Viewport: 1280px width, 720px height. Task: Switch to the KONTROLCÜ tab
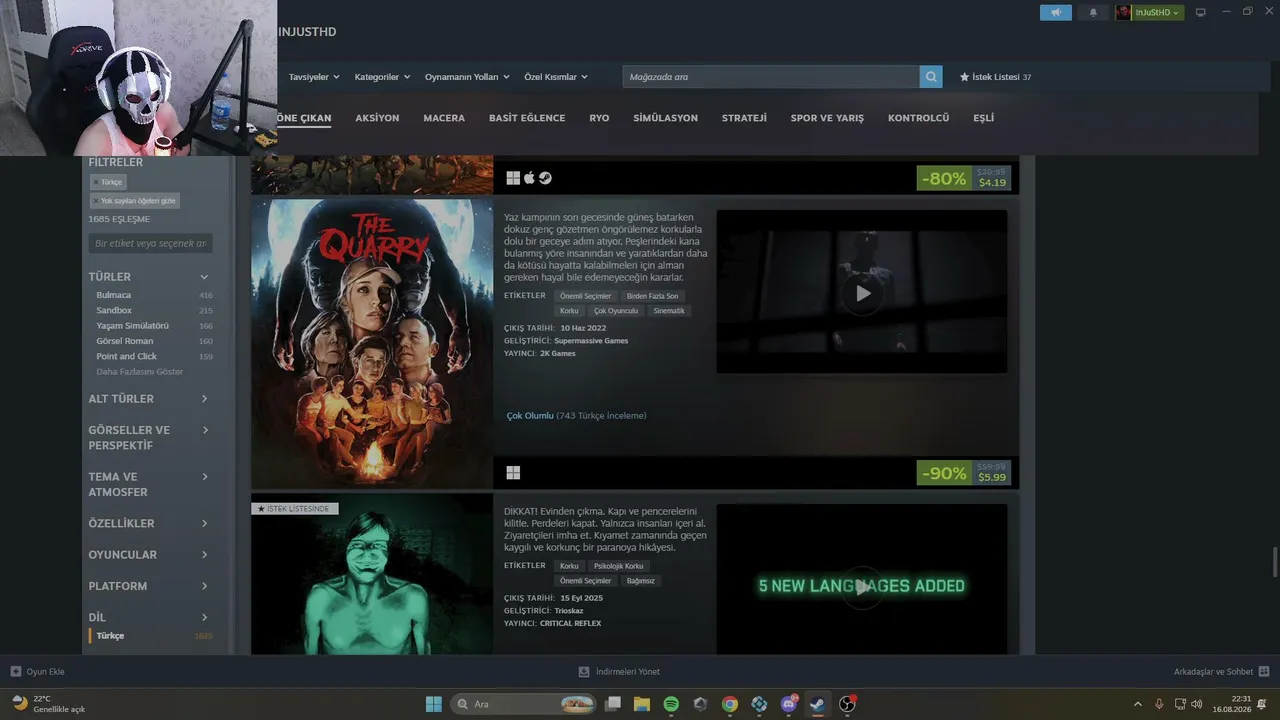(918, 118)
